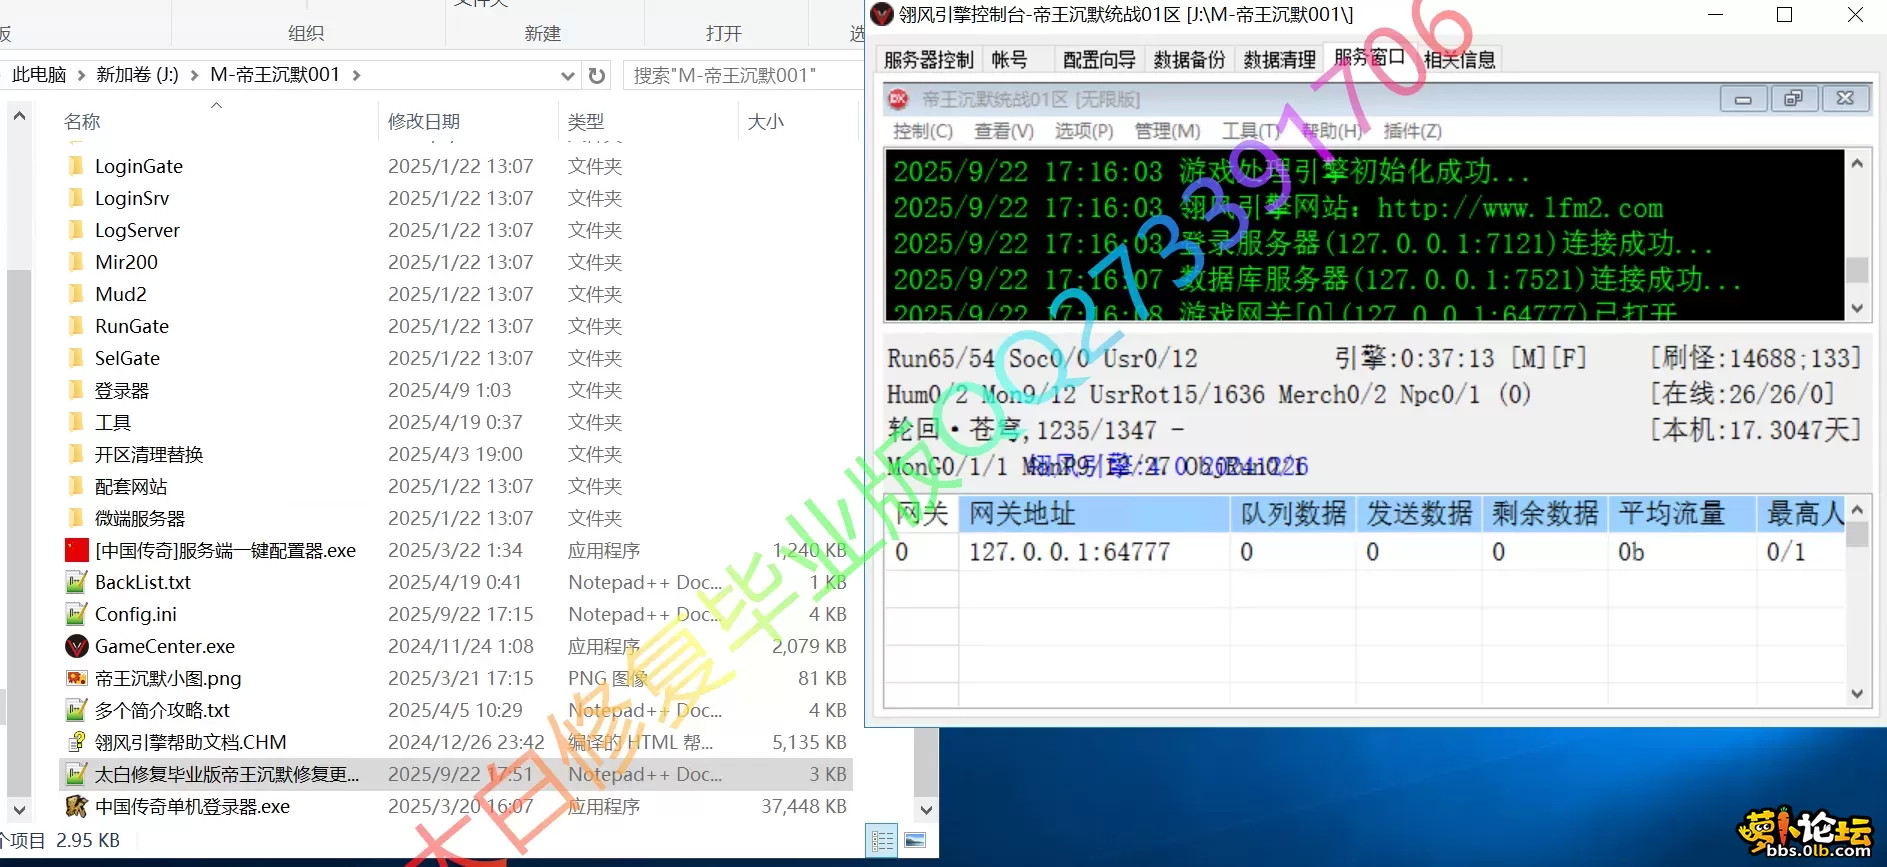The width and height of the screenshot is (1887, 867).
Task: Expand chevron after 新加卷 (J:) breadcrumb
Action: 193,75
